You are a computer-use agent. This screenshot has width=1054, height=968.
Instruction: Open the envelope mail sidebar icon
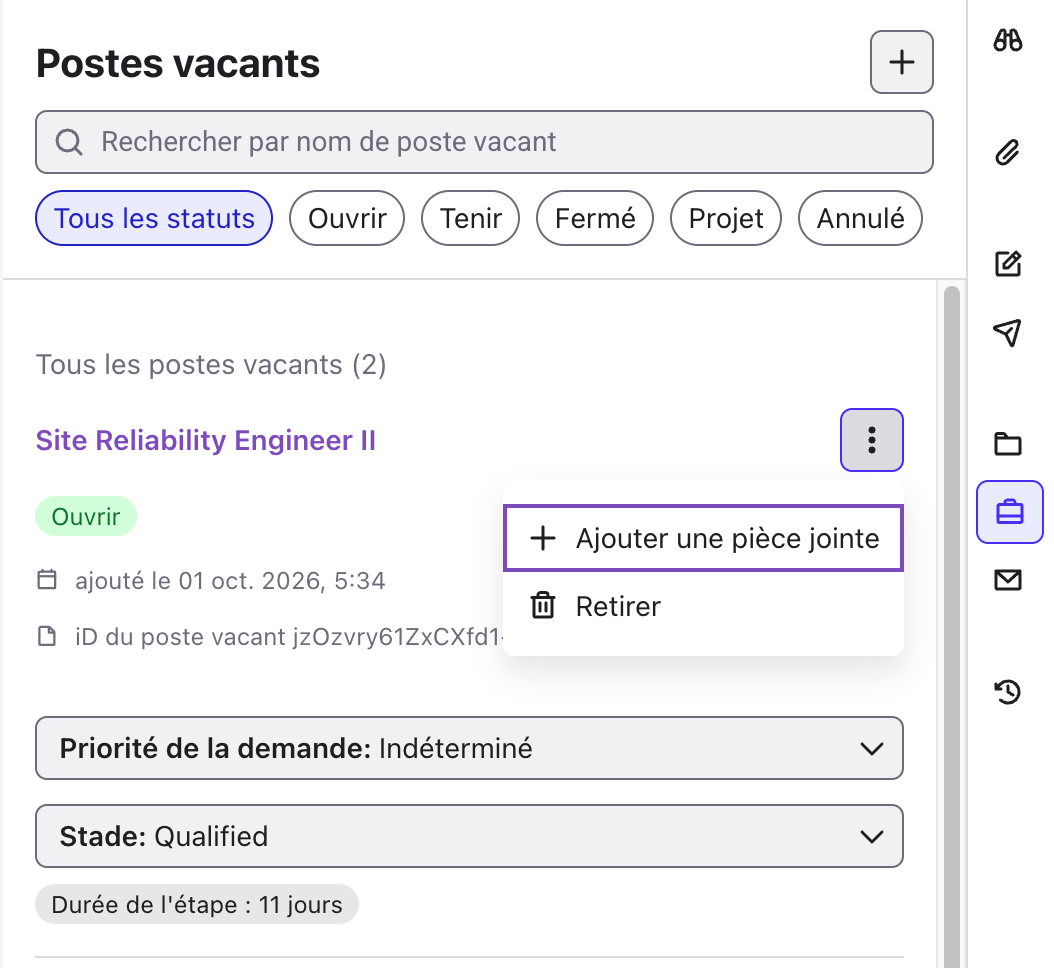(1008, 579)
